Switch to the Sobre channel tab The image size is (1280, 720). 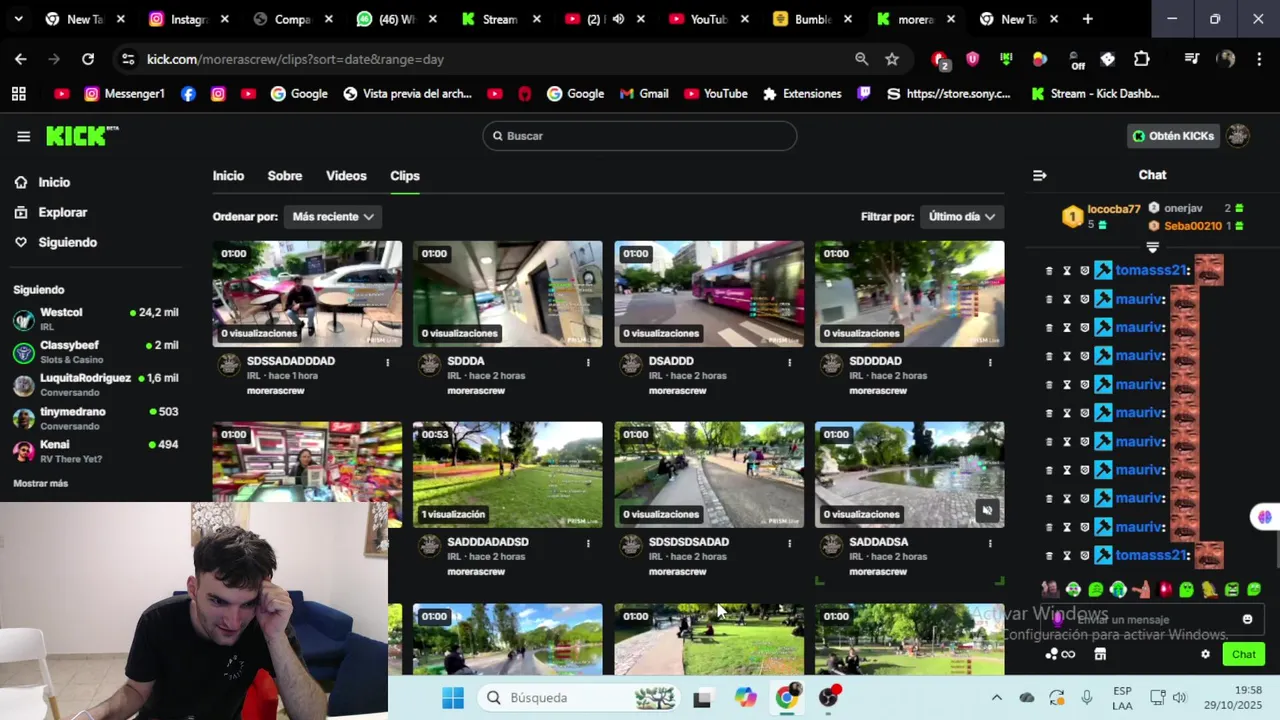[285, 176]
